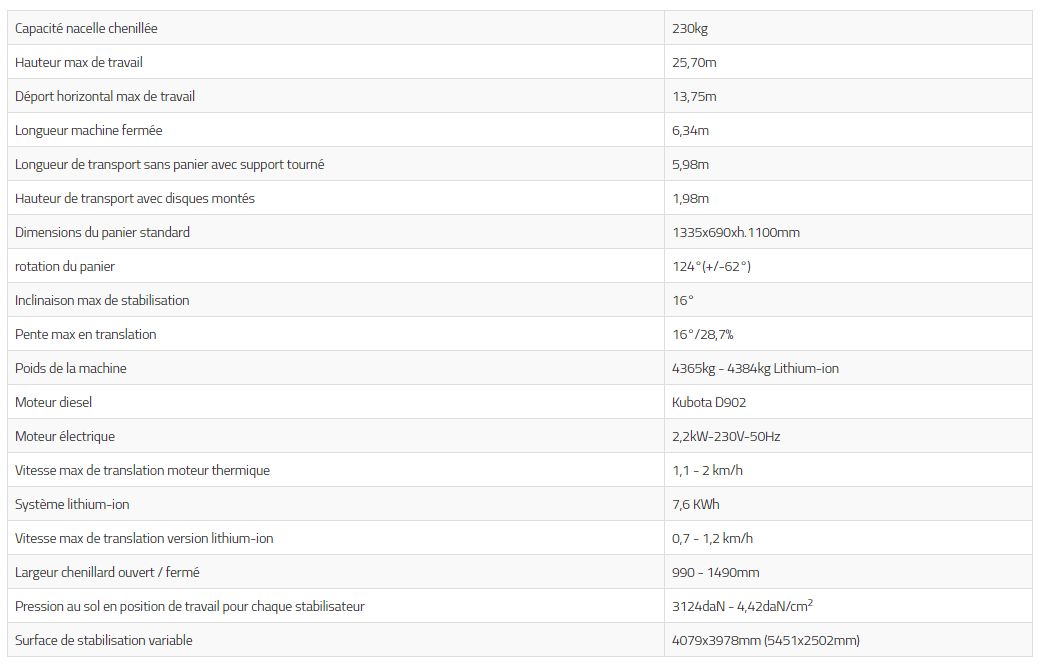The height and width of the screenshot is (666, 1042).
Task: Select 'Longueur machine fermée' row label
Action: tap(89, 130)
